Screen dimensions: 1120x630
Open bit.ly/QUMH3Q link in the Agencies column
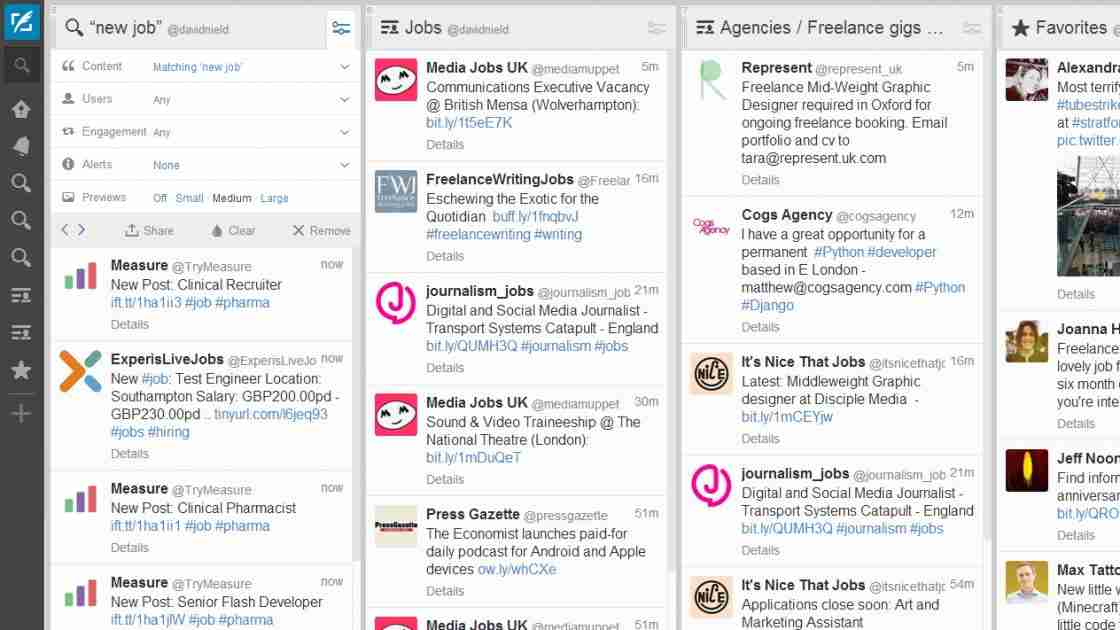pos(786,529)
